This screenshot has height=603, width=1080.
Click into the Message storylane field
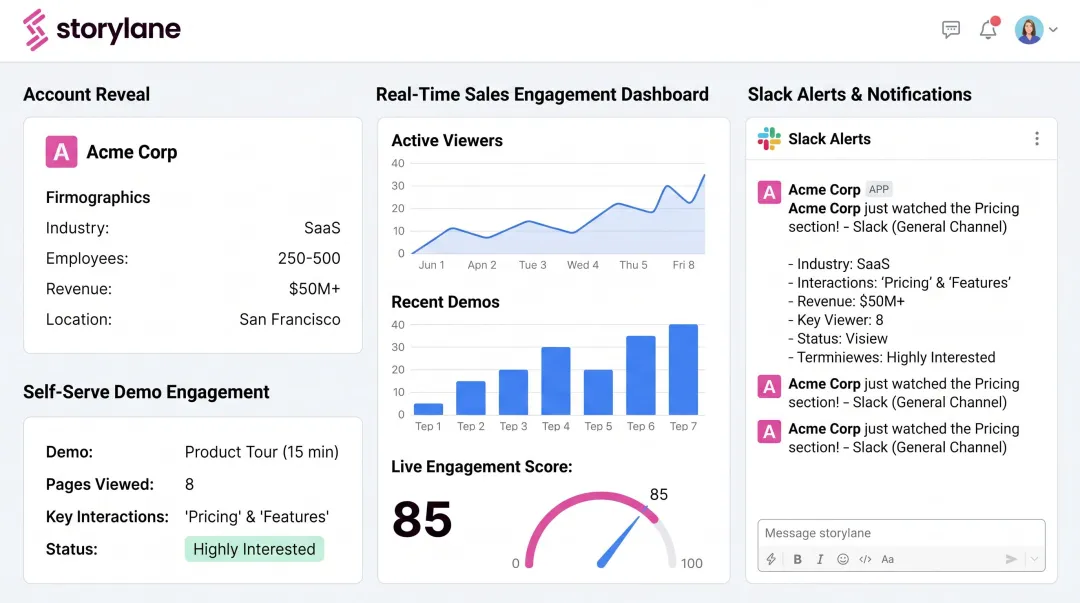(901, 533)
